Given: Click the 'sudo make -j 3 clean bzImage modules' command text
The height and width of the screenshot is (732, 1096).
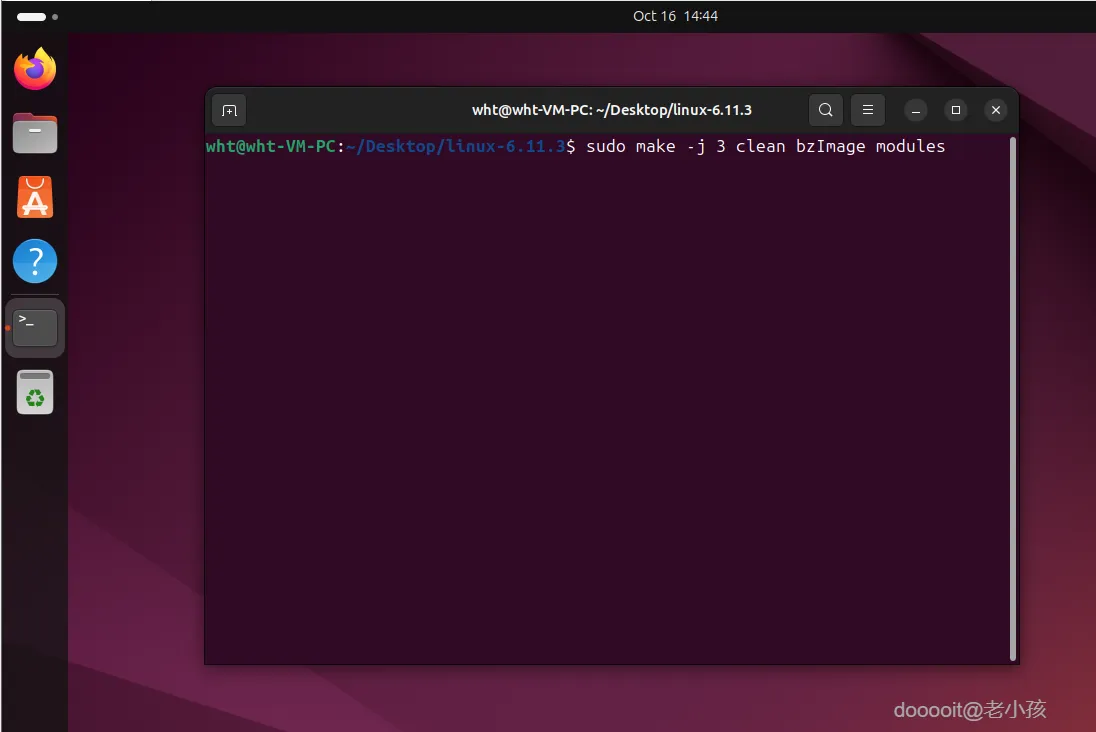Looking at the screenshot, I should pyautogui.click(x=765, y=146).
